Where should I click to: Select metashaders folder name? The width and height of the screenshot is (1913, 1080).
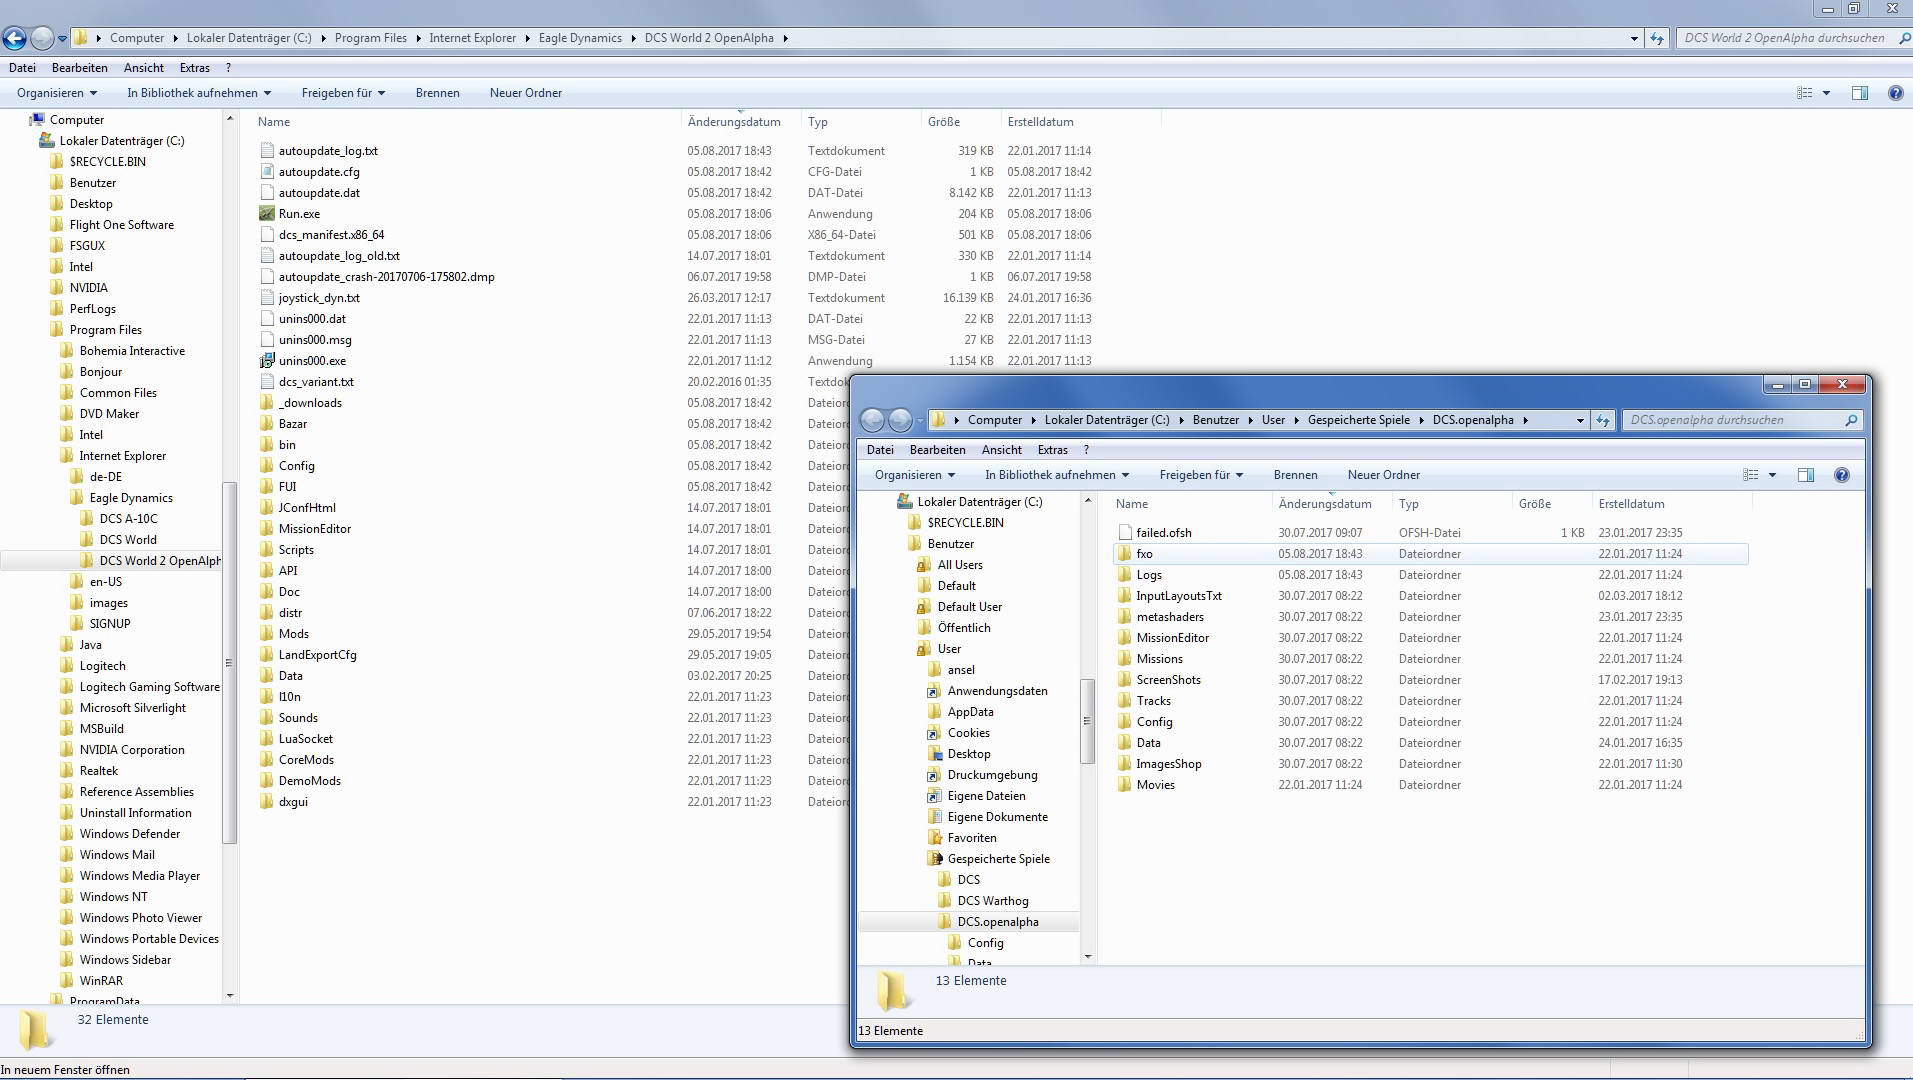point(1170,616)
